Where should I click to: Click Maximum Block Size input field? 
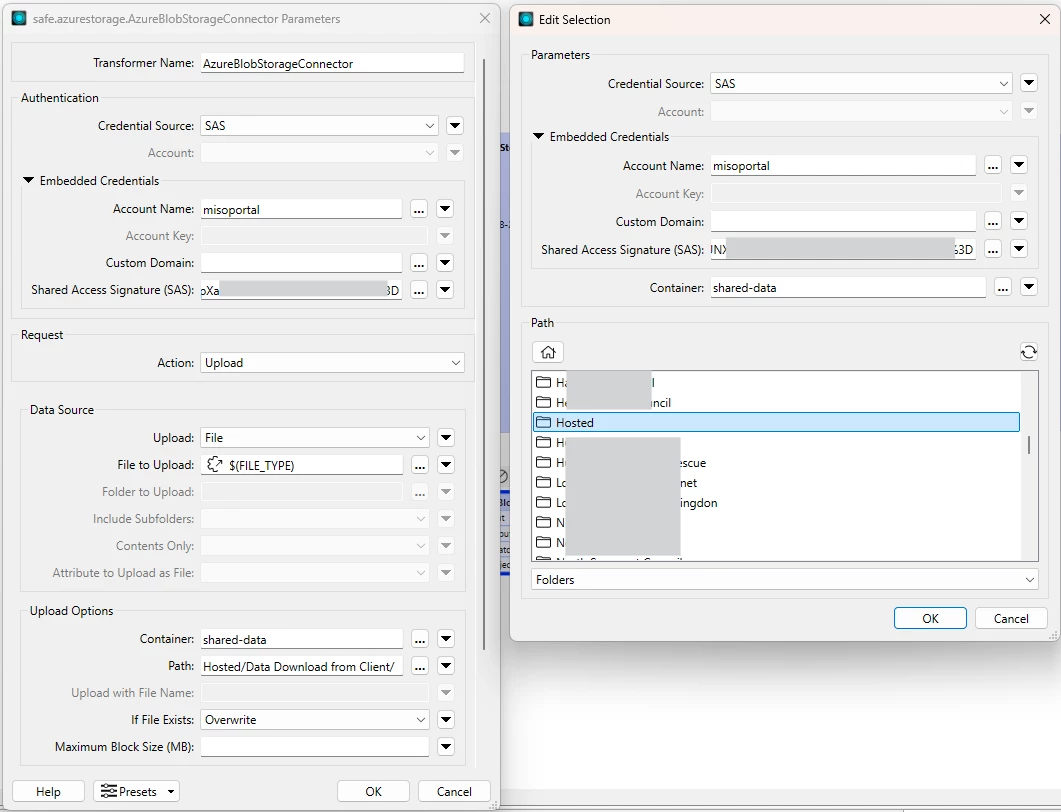(x=315, y=747)
